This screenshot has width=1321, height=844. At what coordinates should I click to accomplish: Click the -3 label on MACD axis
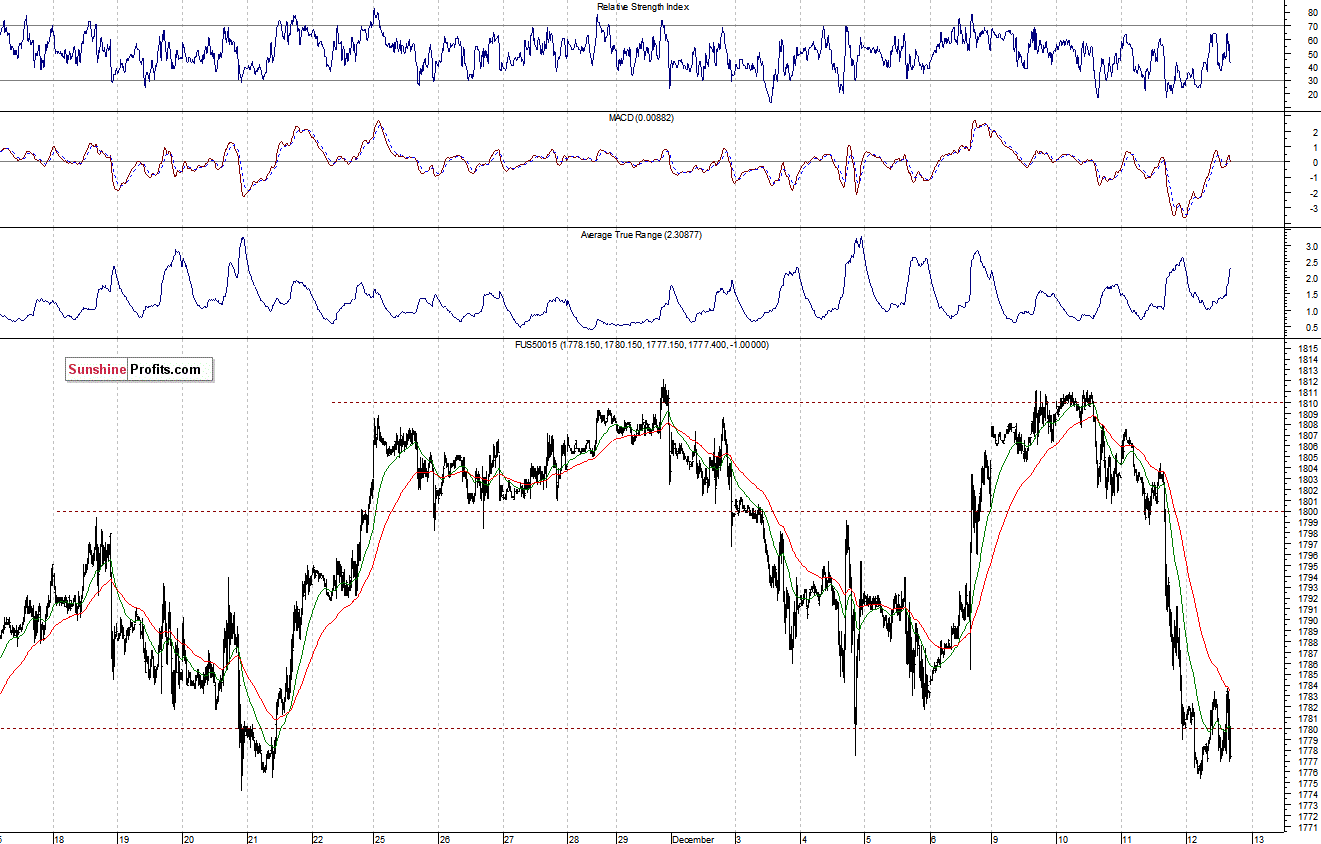pyautogui.click(x=1313, y=209)
